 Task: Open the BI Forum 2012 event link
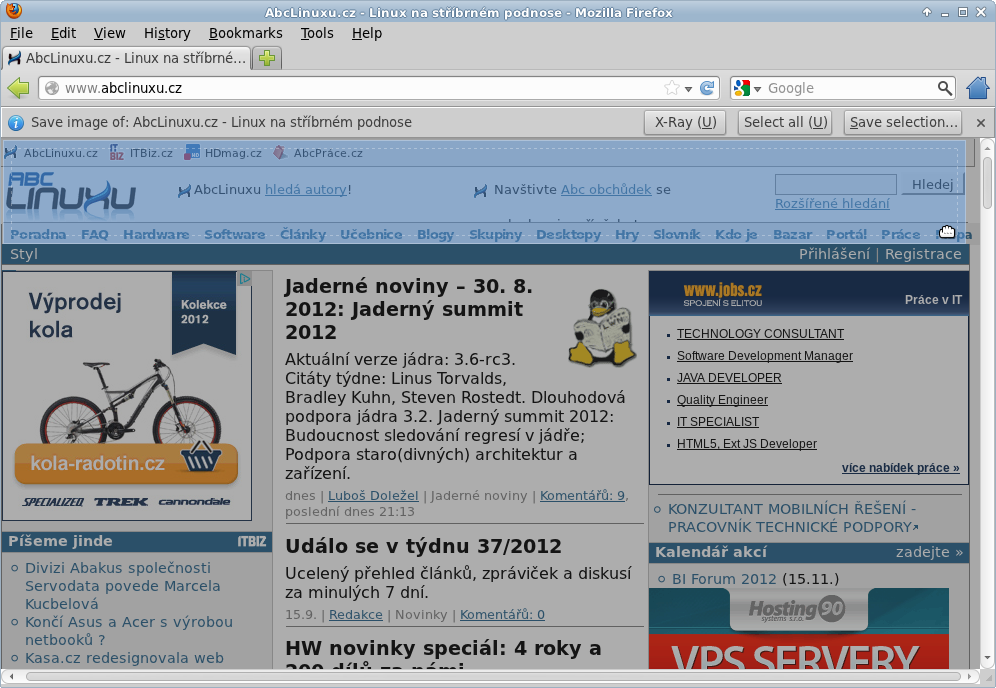coord(724,579)
